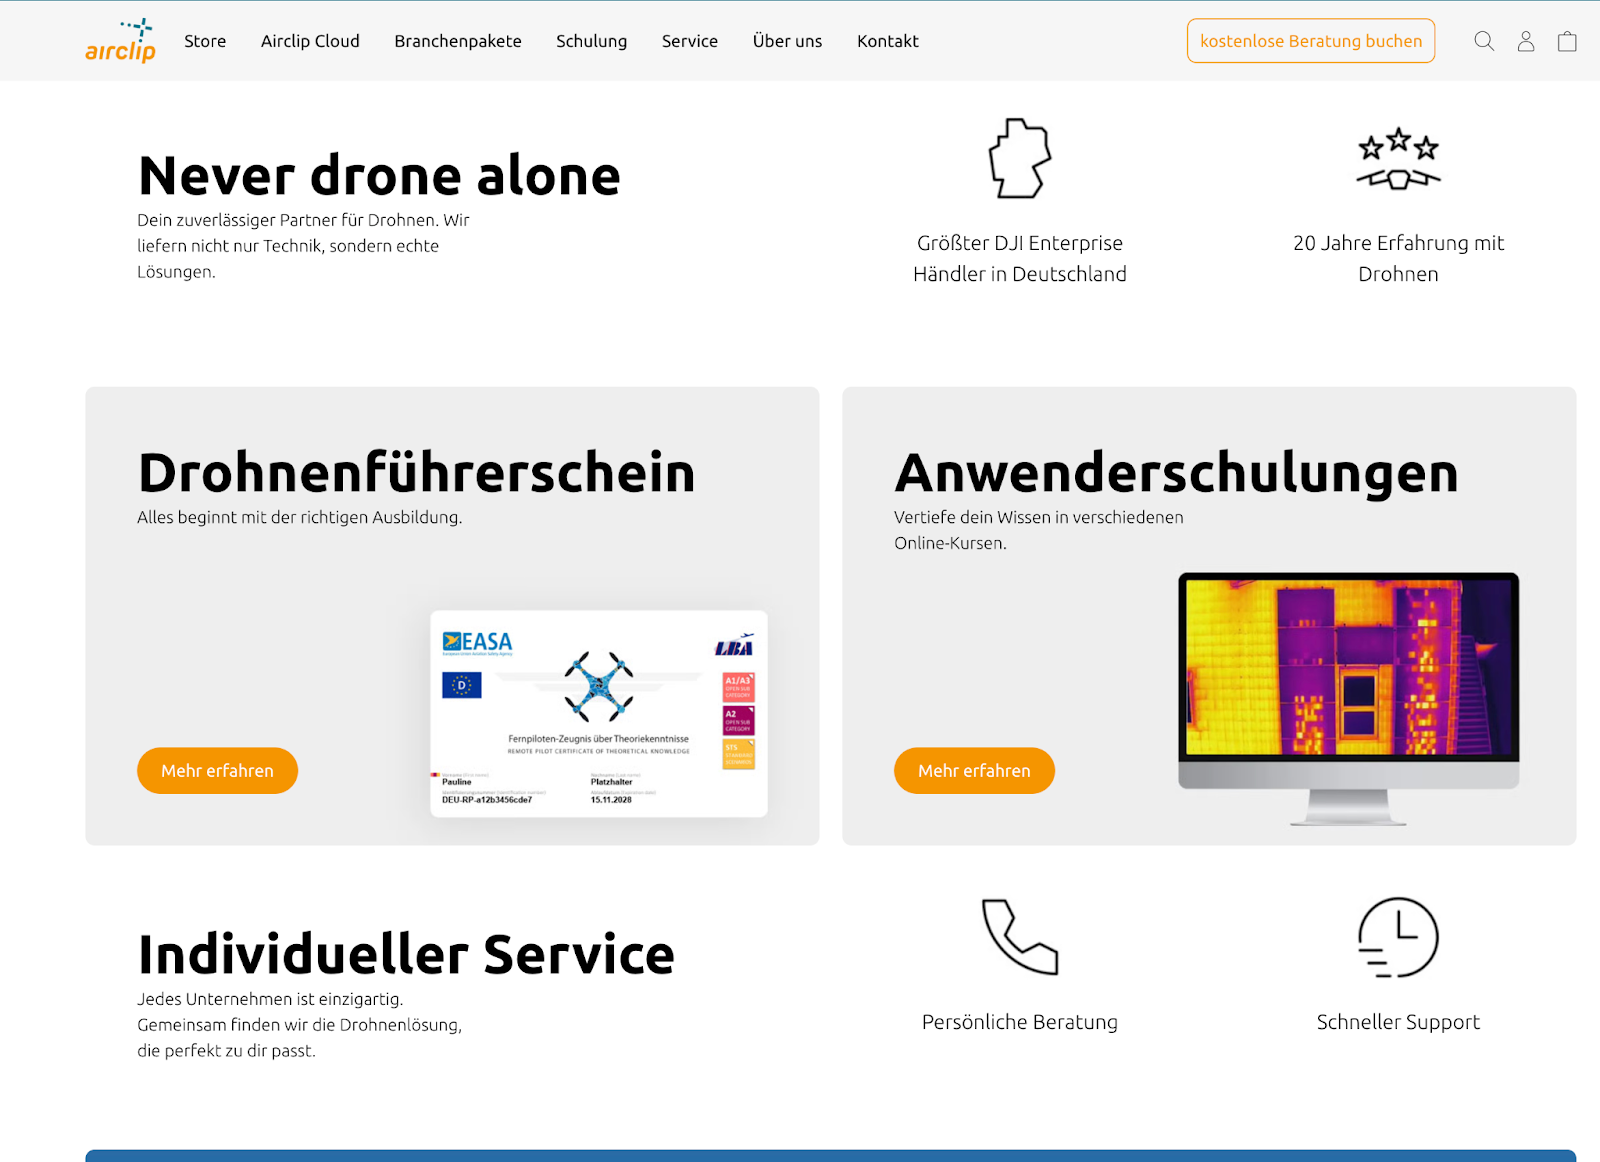The image size is (1600, 1162).
Task: Click the Never drone alone heading
Action: click(379, 175)
